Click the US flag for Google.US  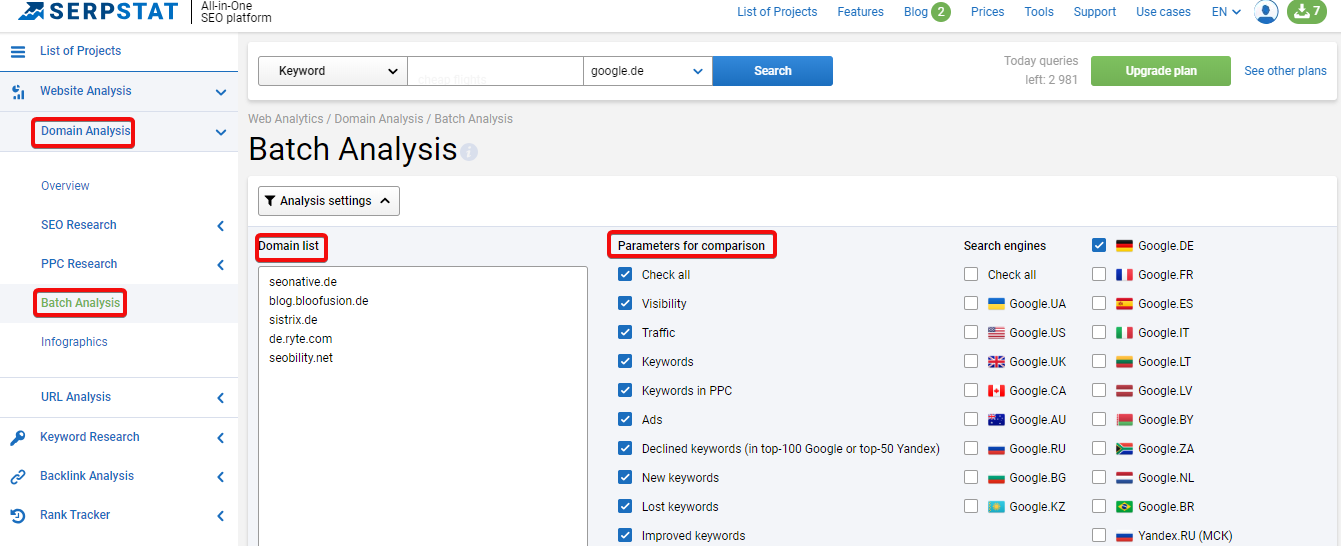coord(996,333)
